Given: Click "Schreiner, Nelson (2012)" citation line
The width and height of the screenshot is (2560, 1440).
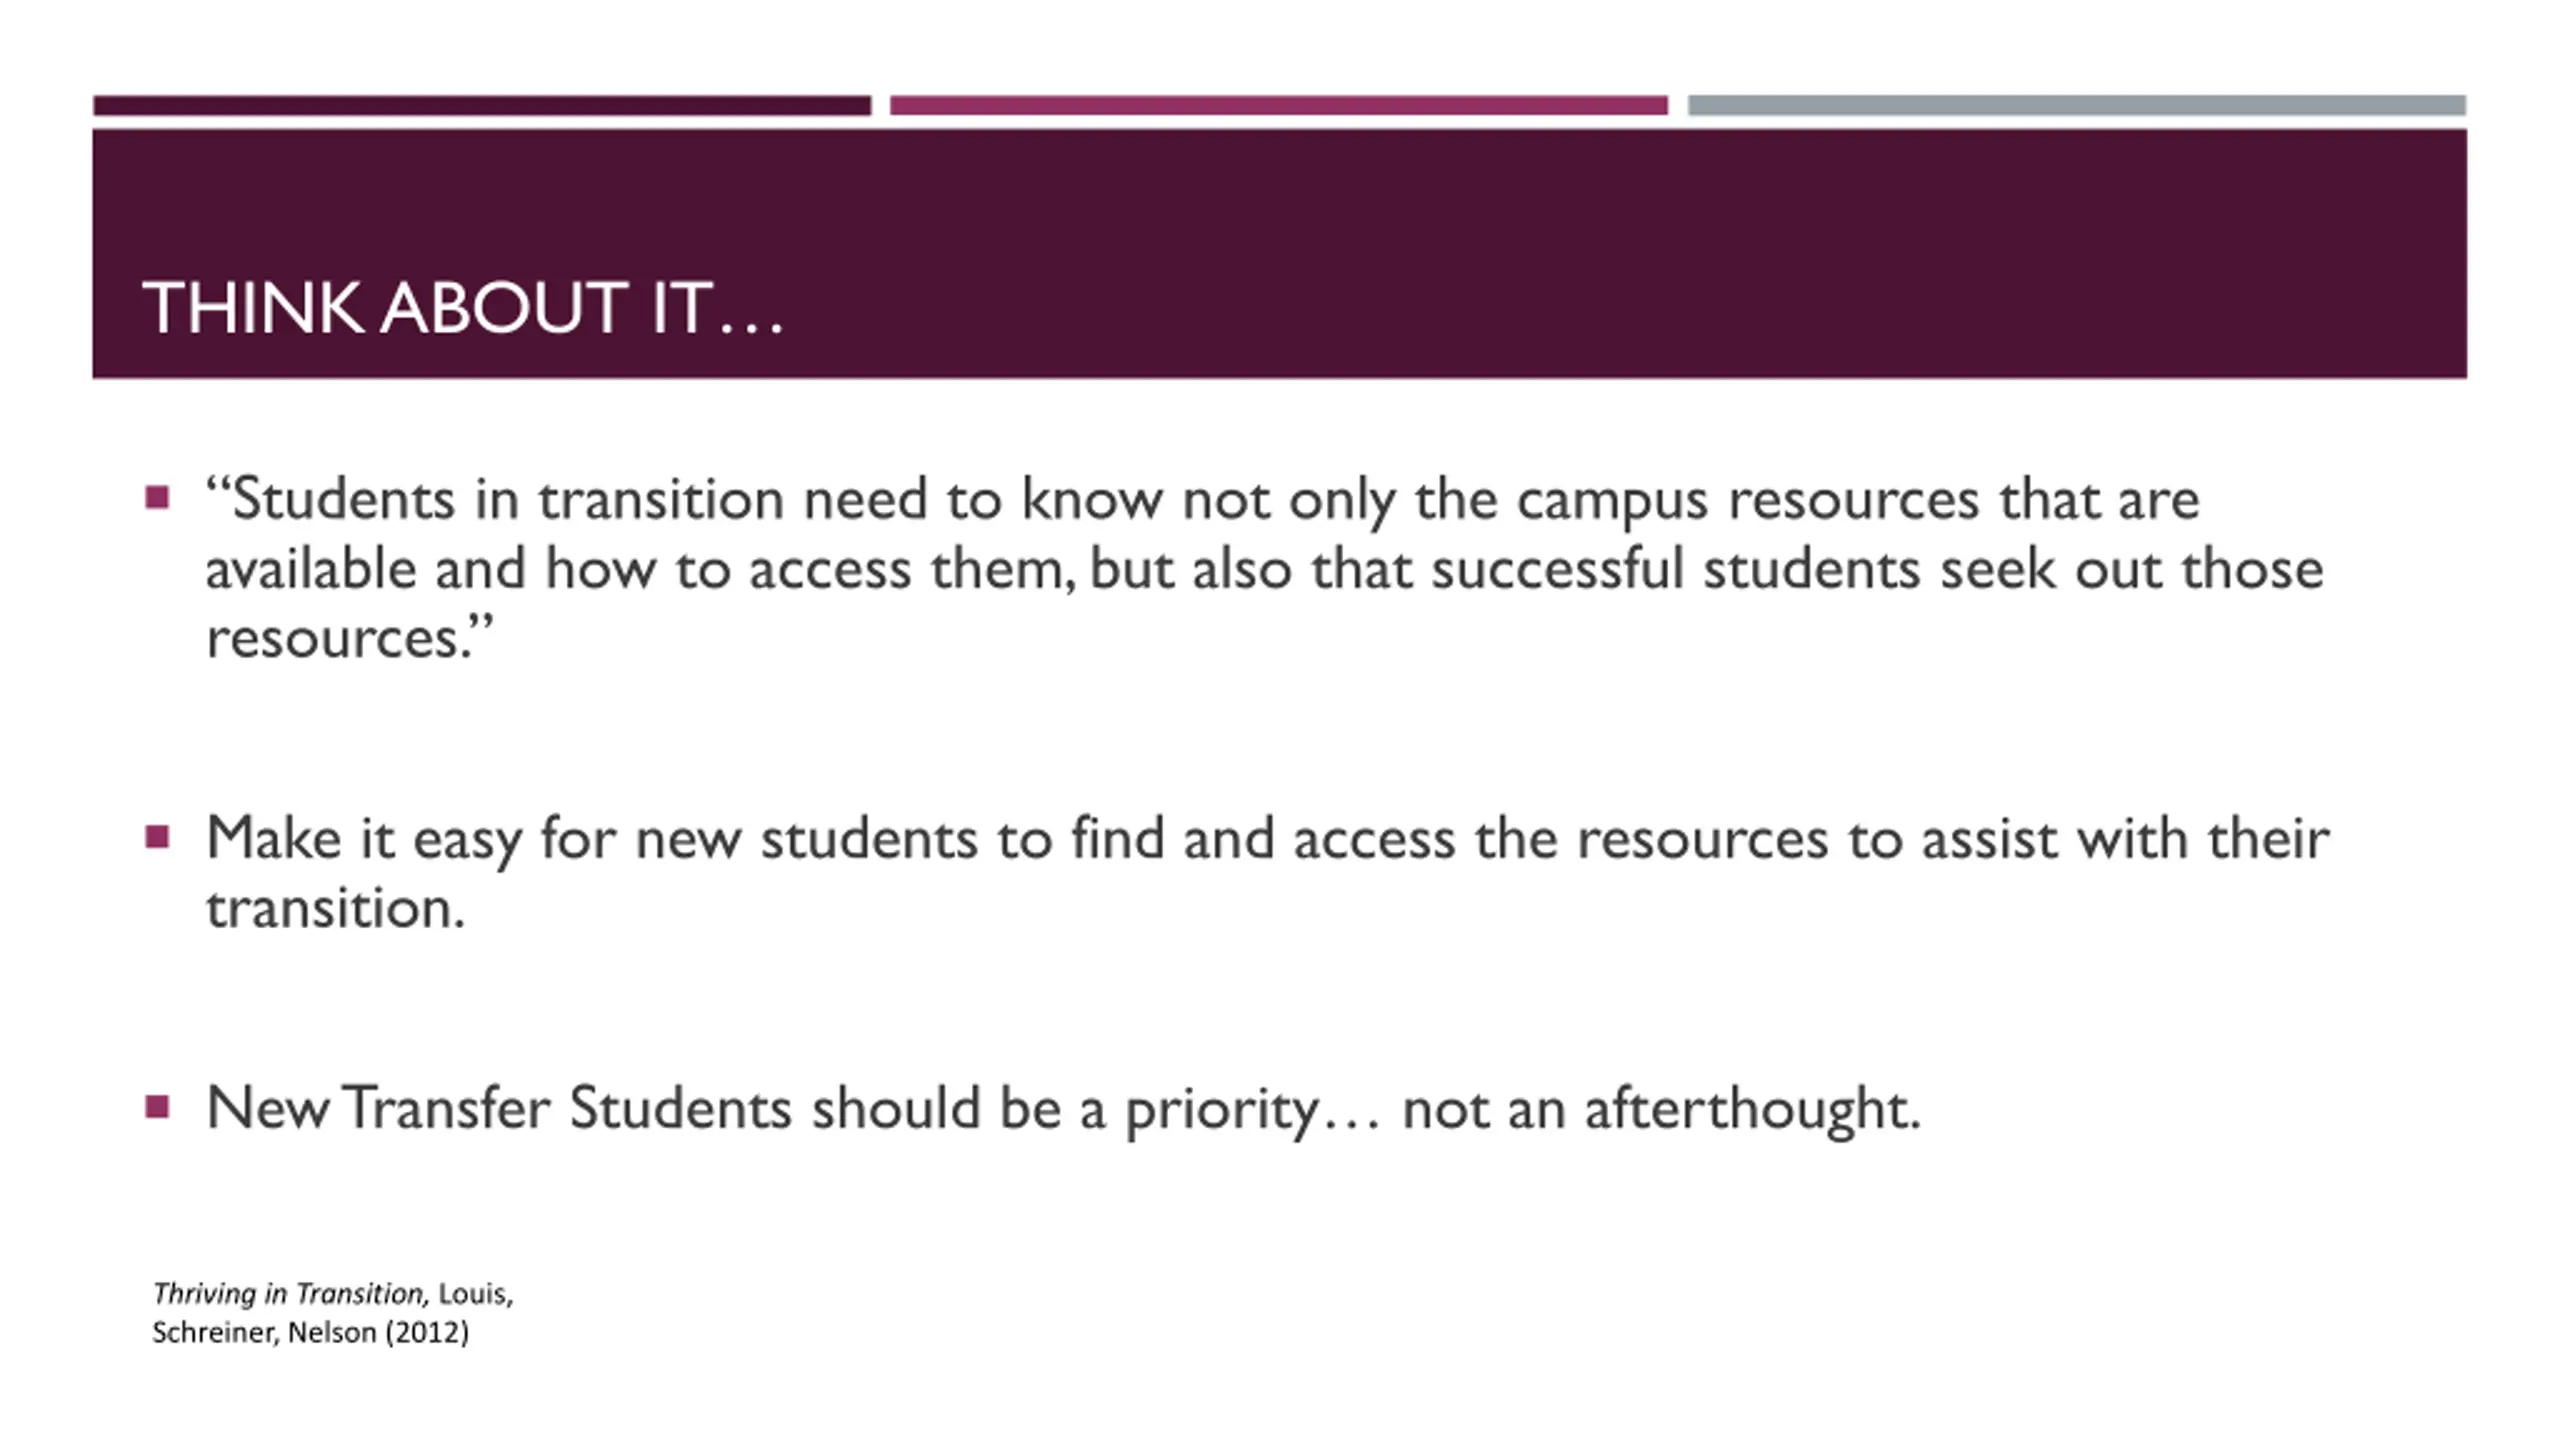Looking at the screenshot, I should tap(310, 1333).
